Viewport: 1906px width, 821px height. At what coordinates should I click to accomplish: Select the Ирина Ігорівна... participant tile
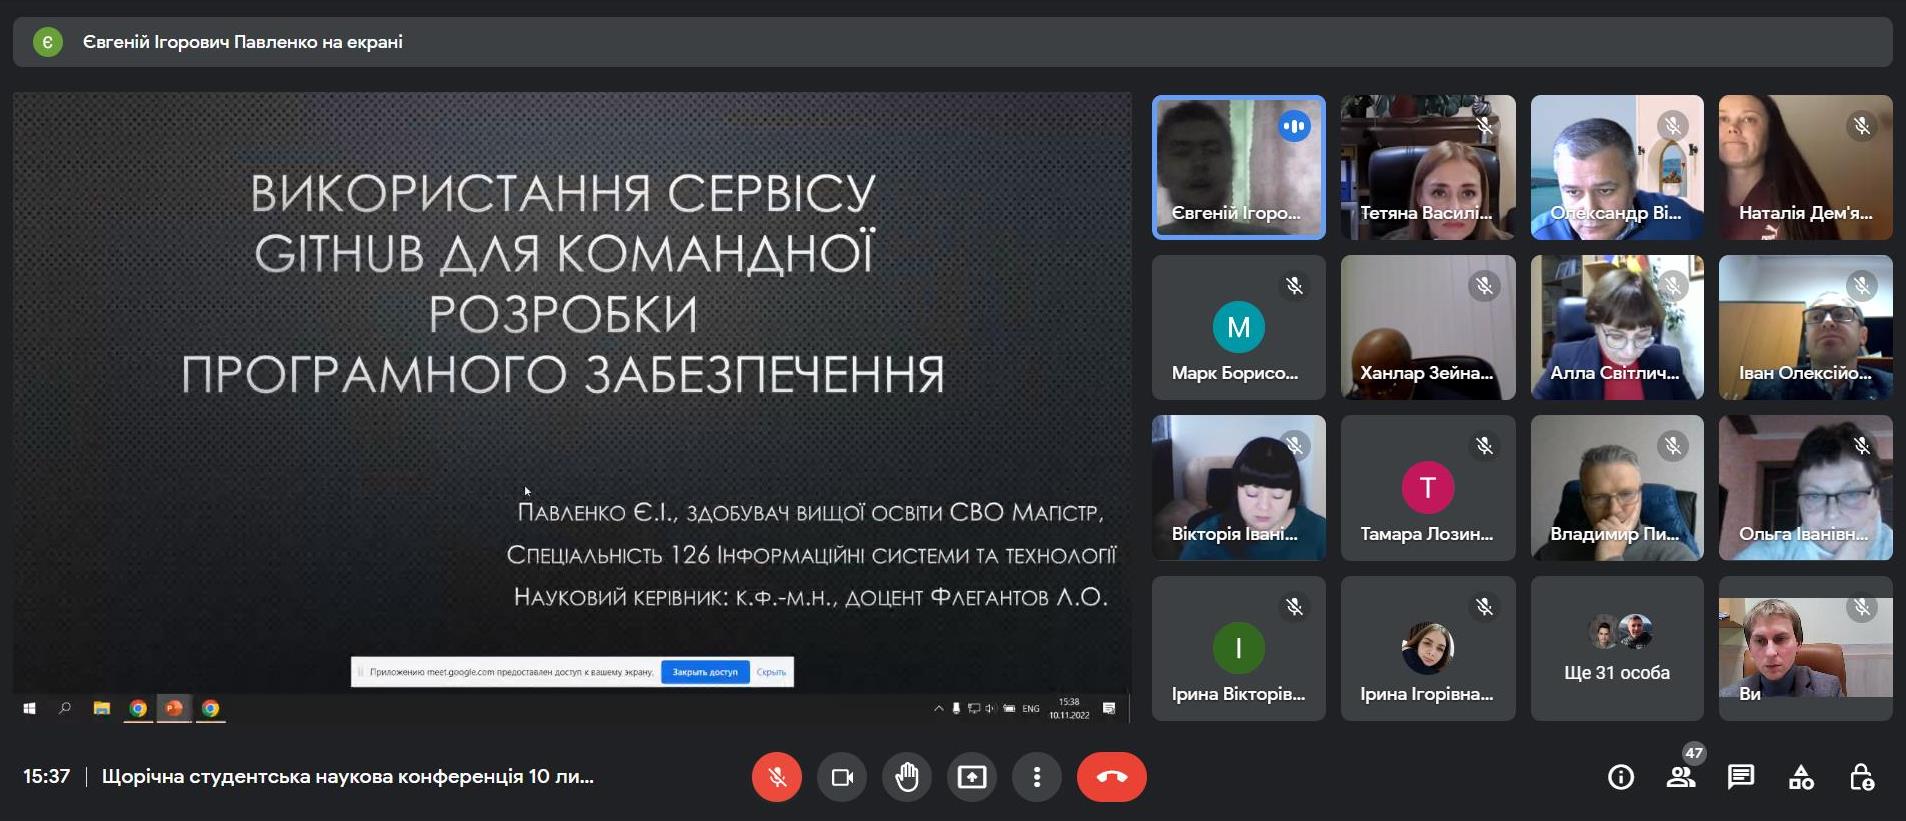pyautogui.click(x=1428, y=648)
